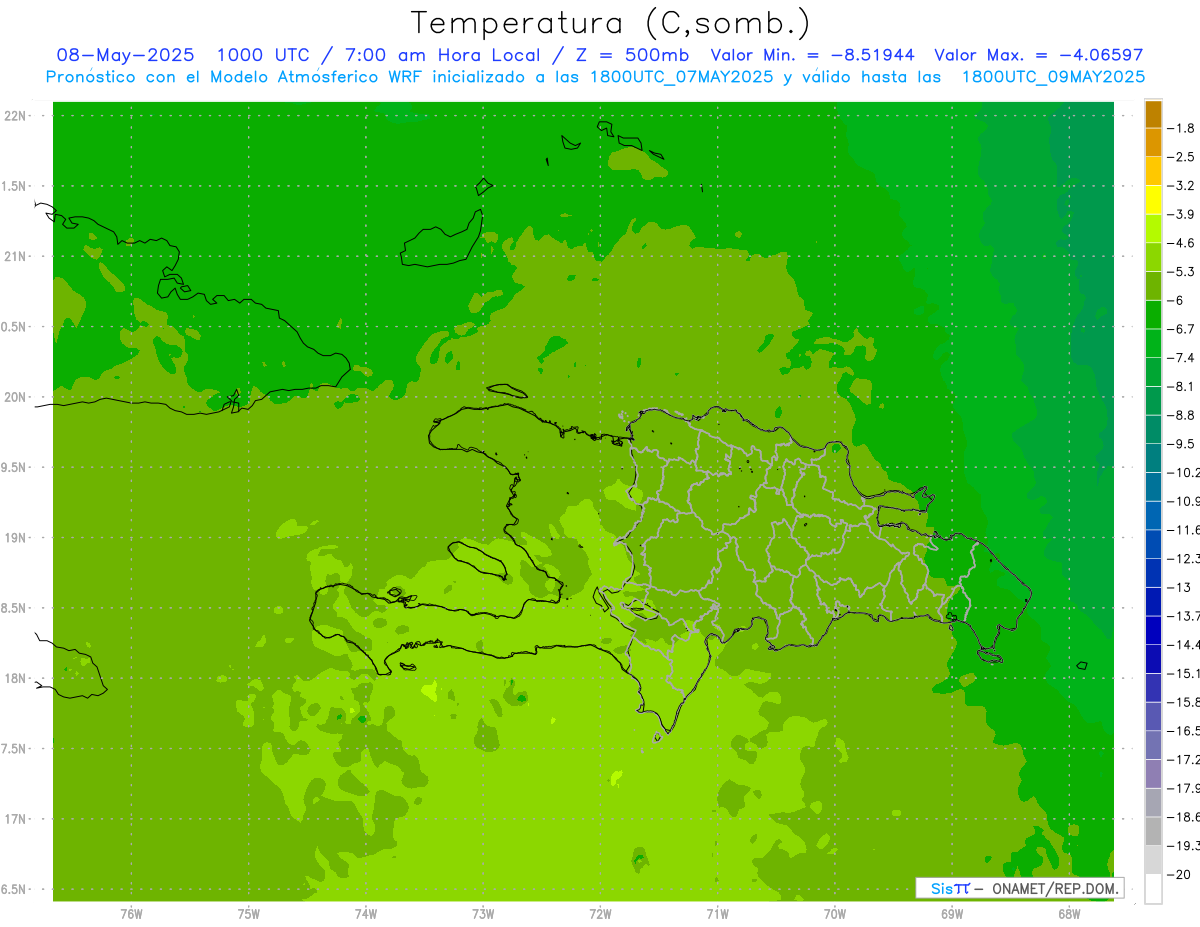
Task: Click the "-3.2" colorbar value
Action: coord(1181,186)
